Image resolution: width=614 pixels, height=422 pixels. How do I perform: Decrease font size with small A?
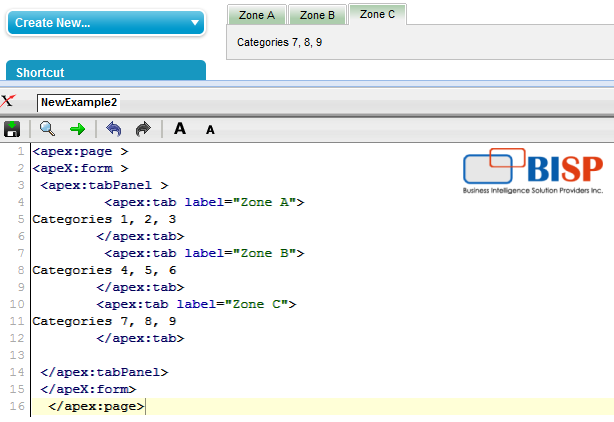[210, 130]
